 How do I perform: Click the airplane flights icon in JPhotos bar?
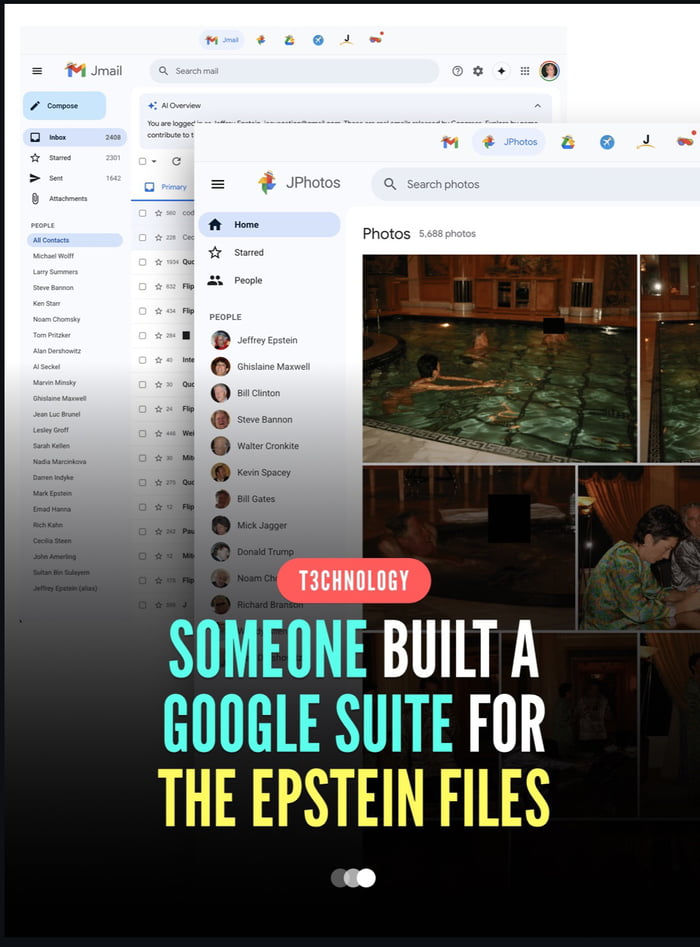(607, 142)
